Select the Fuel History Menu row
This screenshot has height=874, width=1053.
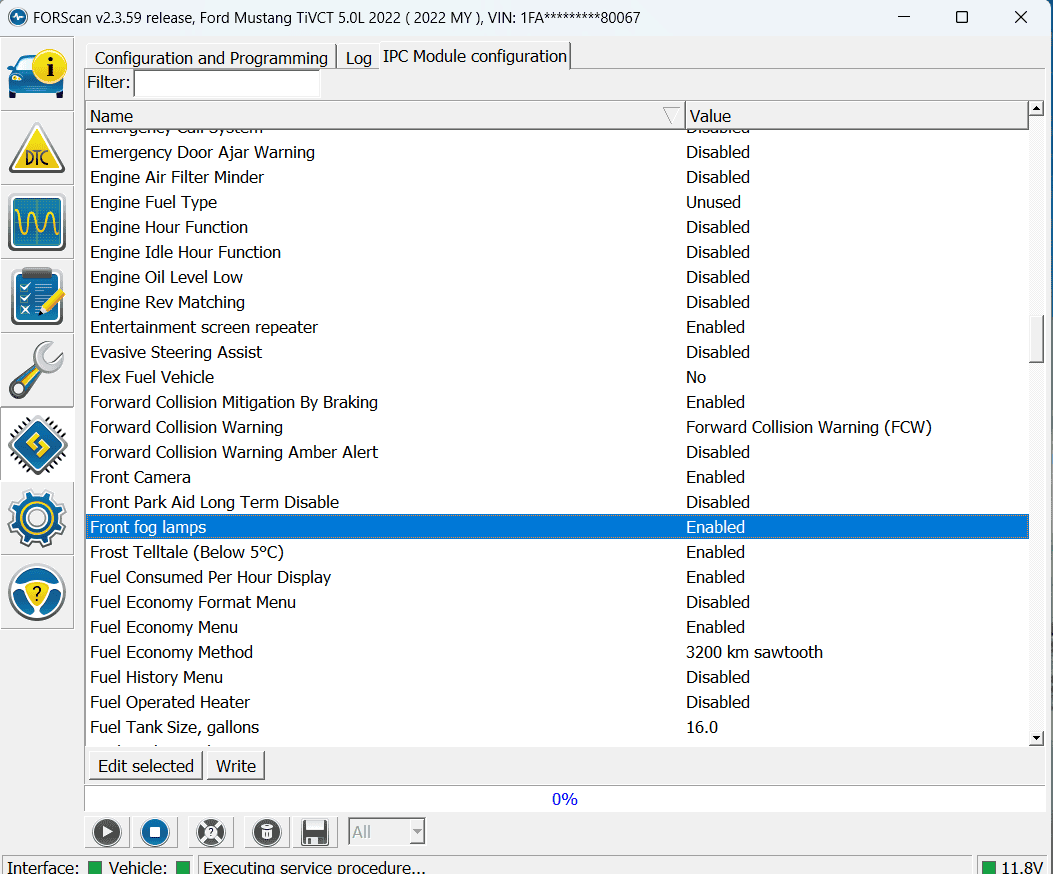(557, 677)
